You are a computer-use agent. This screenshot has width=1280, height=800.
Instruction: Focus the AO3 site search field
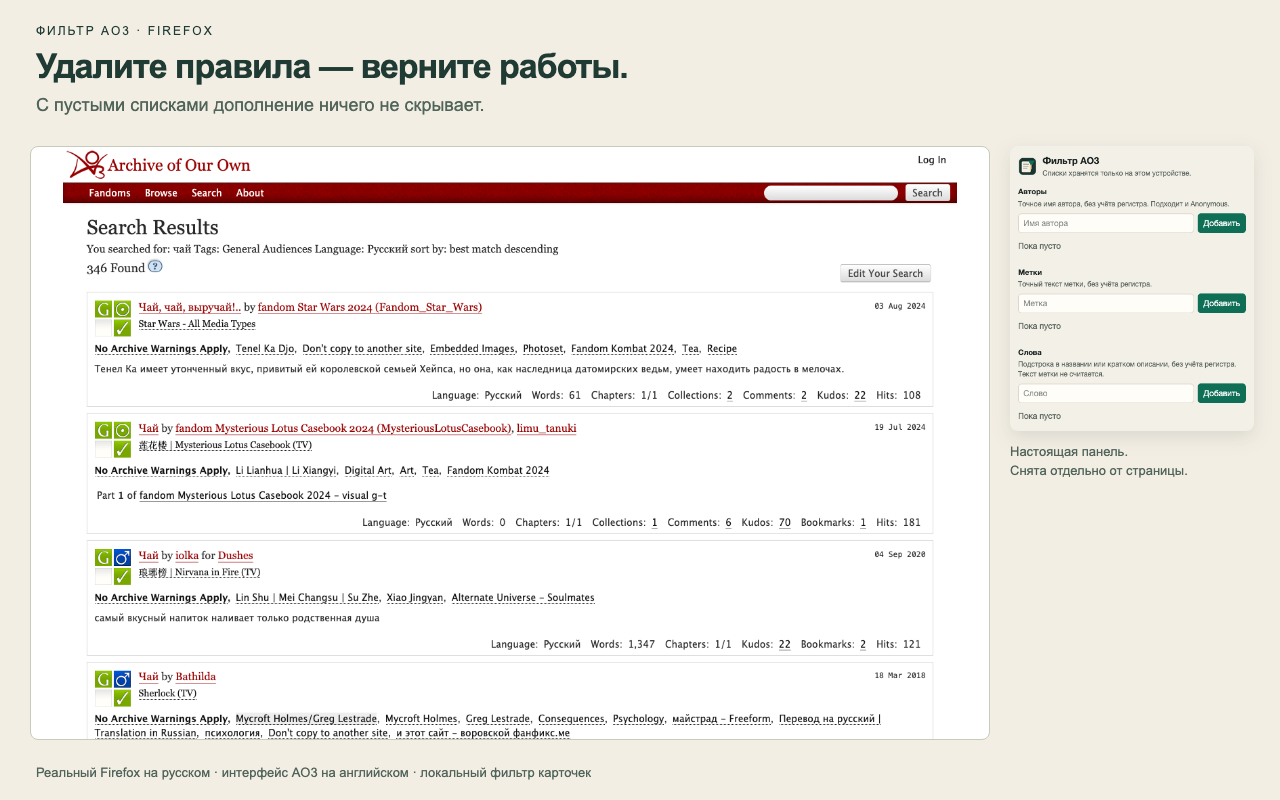click(831, 193)
